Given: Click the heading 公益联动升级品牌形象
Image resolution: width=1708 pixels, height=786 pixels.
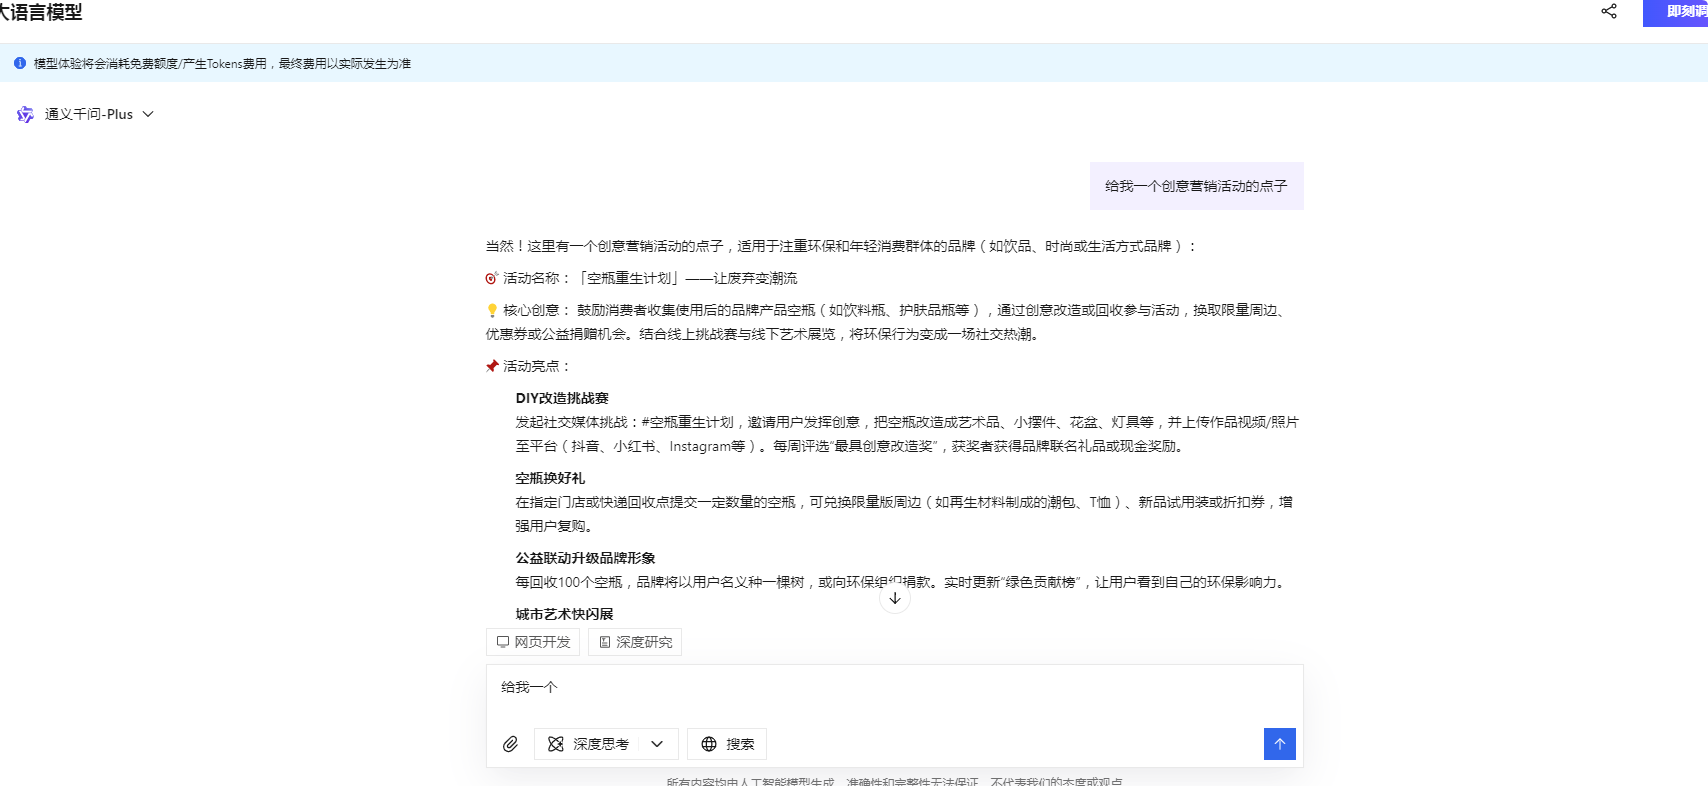Looking at the screenshot, I should [585, 558].
